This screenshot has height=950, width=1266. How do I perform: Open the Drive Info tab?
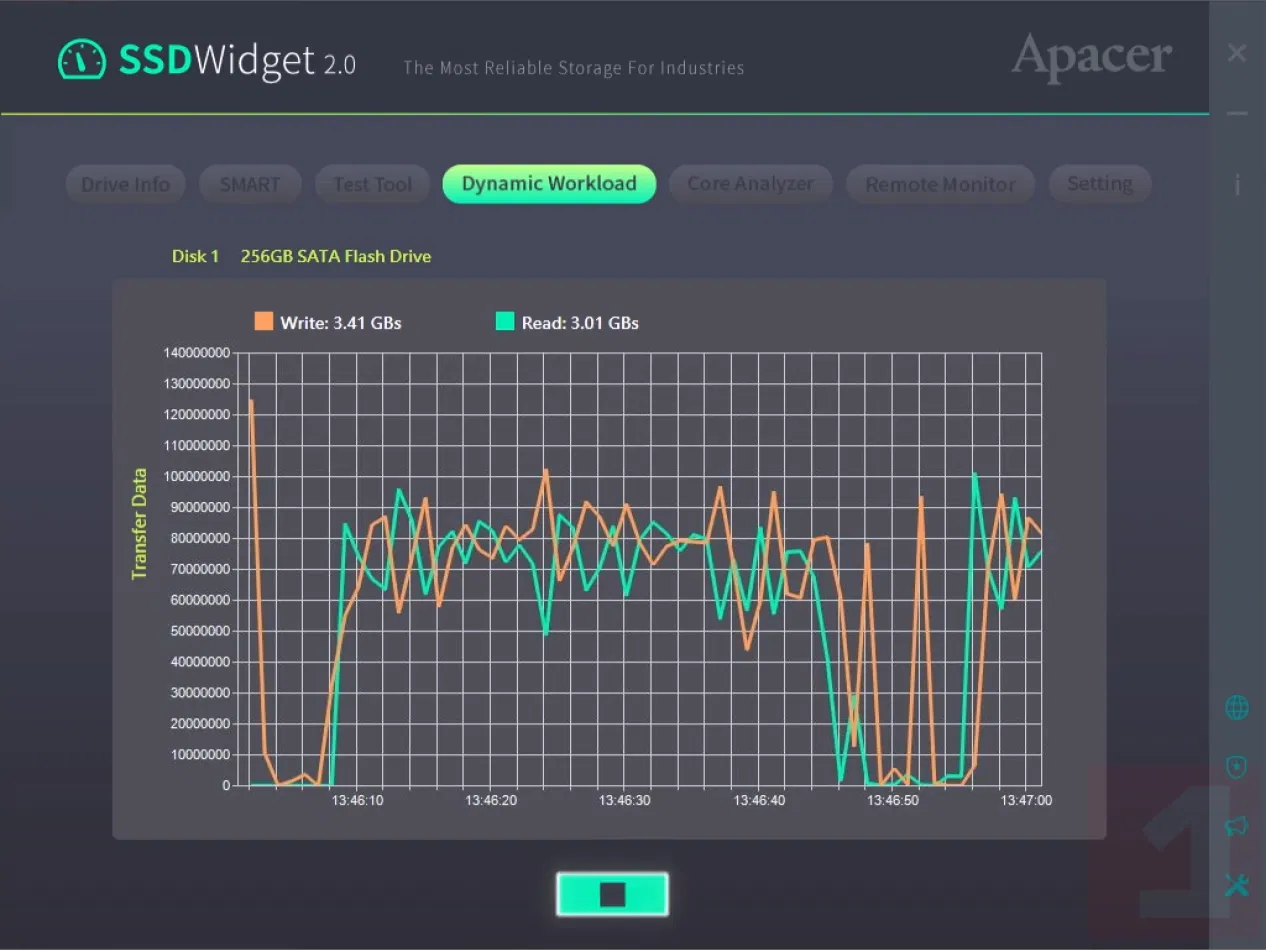(126, 184)
